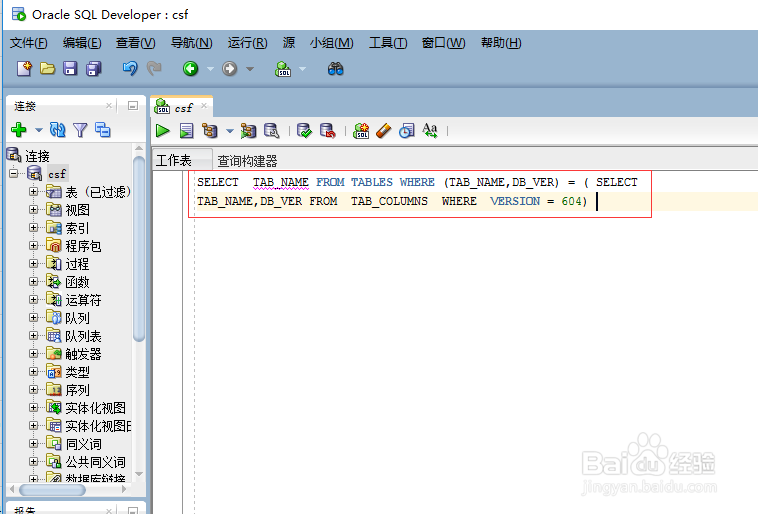
Task: Open the 运行(R) menu
Action: pyautogui.click(x=248, y=43)
